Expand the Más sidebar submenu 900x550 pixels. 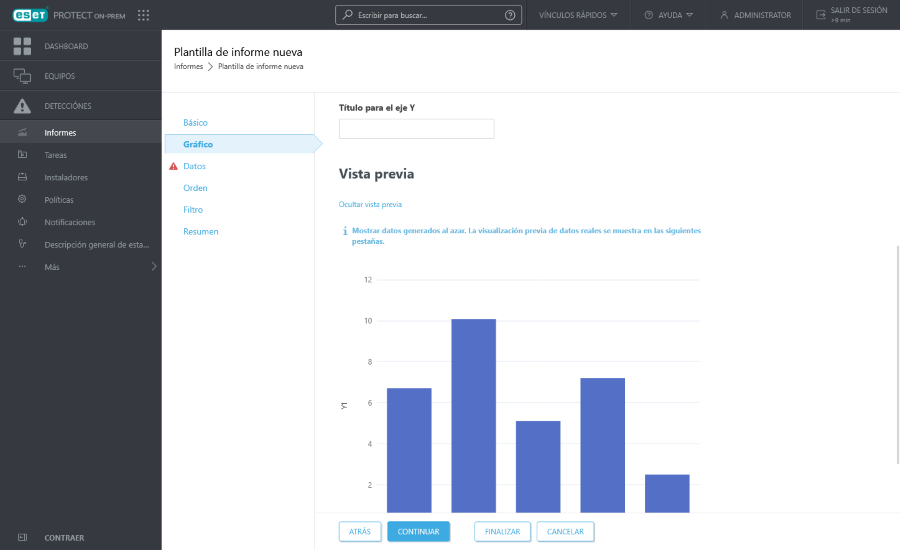pyautogui.click(x=153, y=267)
